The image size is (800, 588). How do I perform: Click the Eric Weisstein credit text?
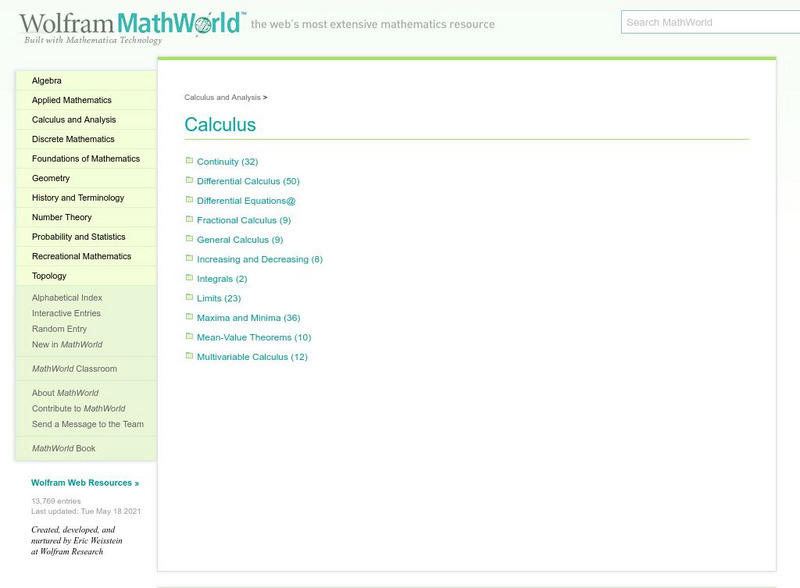(77, 541)
